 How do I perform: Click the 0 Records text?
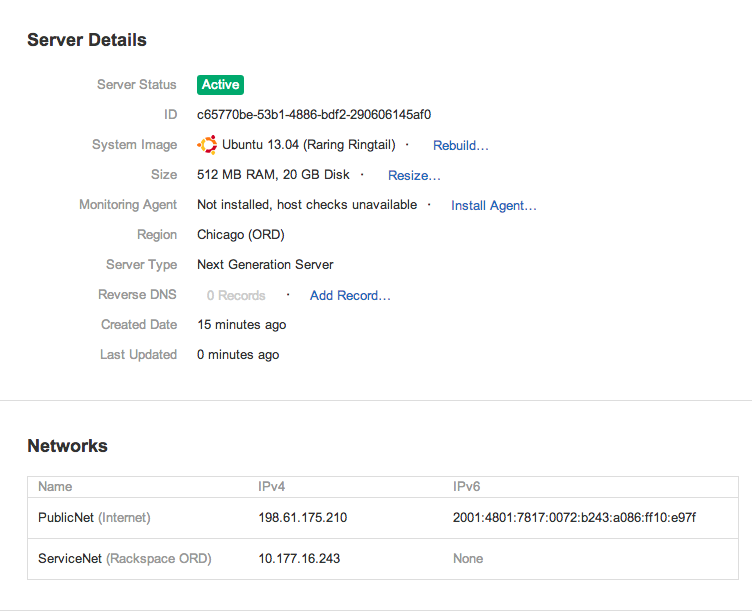tap(236, 295)
